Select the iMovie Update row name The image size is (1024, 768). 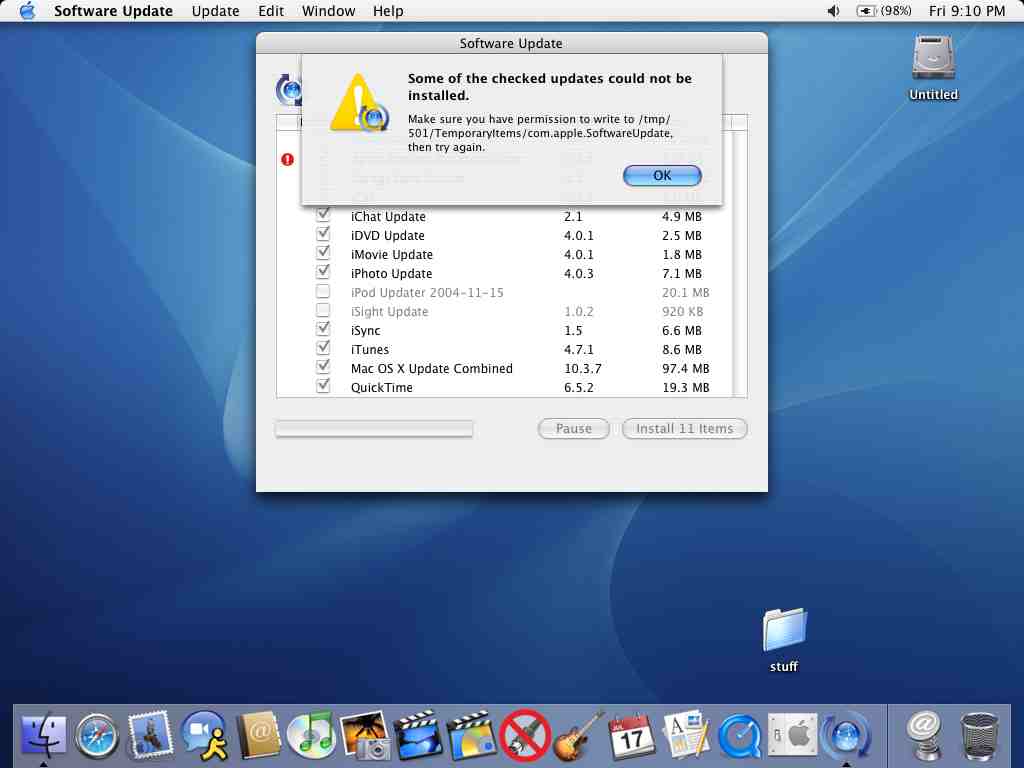tap(391, 254)
